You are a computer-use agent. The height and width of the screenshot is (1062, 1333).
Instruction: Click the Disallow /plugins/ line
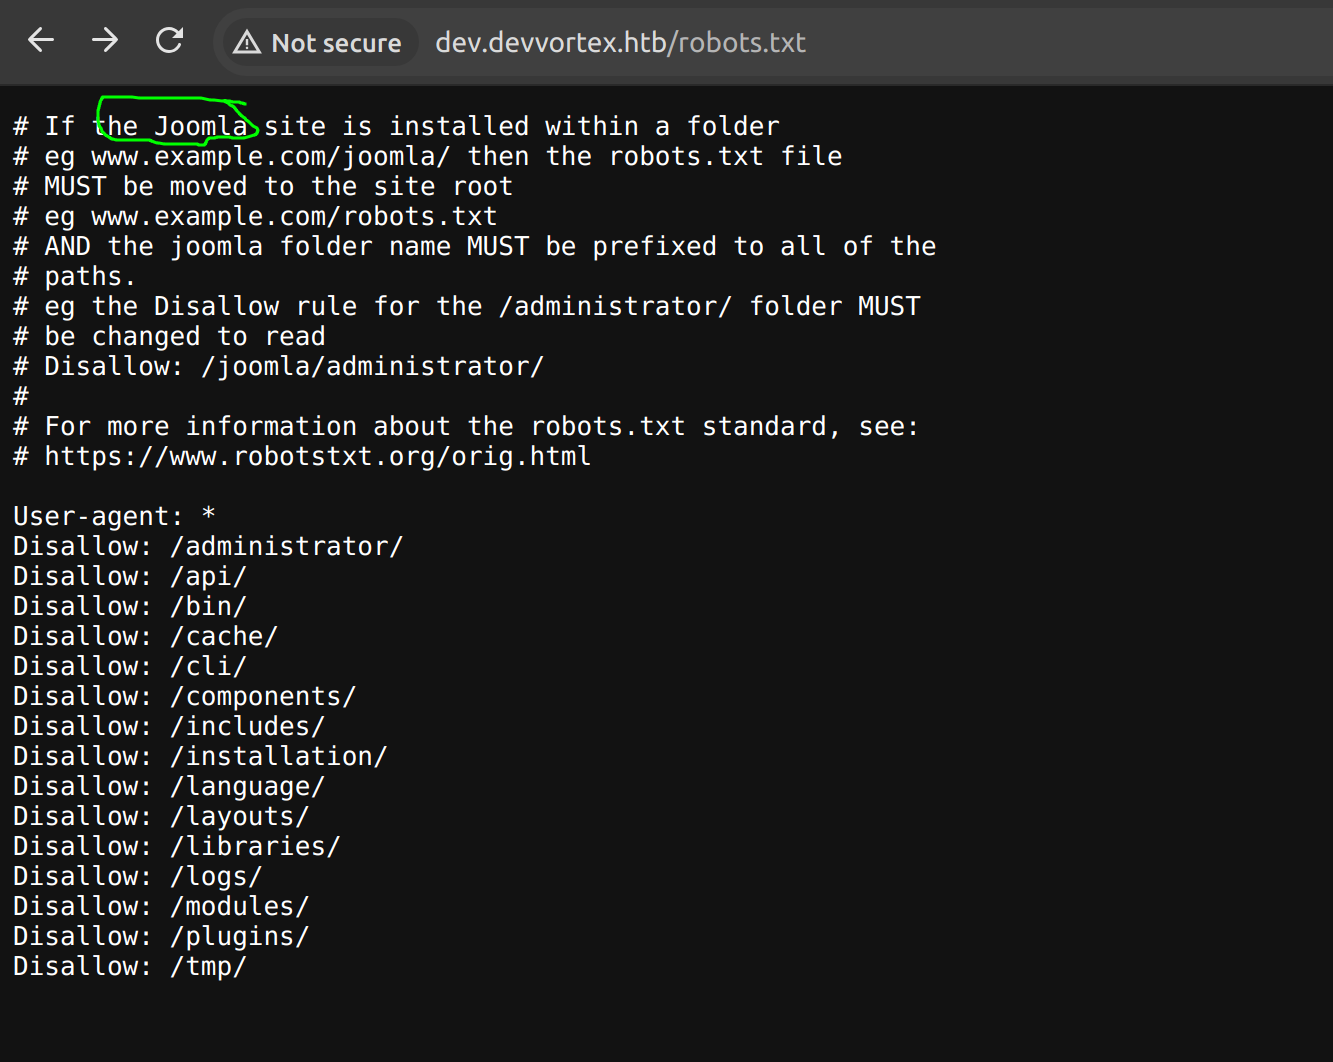[x=160, y=937]
